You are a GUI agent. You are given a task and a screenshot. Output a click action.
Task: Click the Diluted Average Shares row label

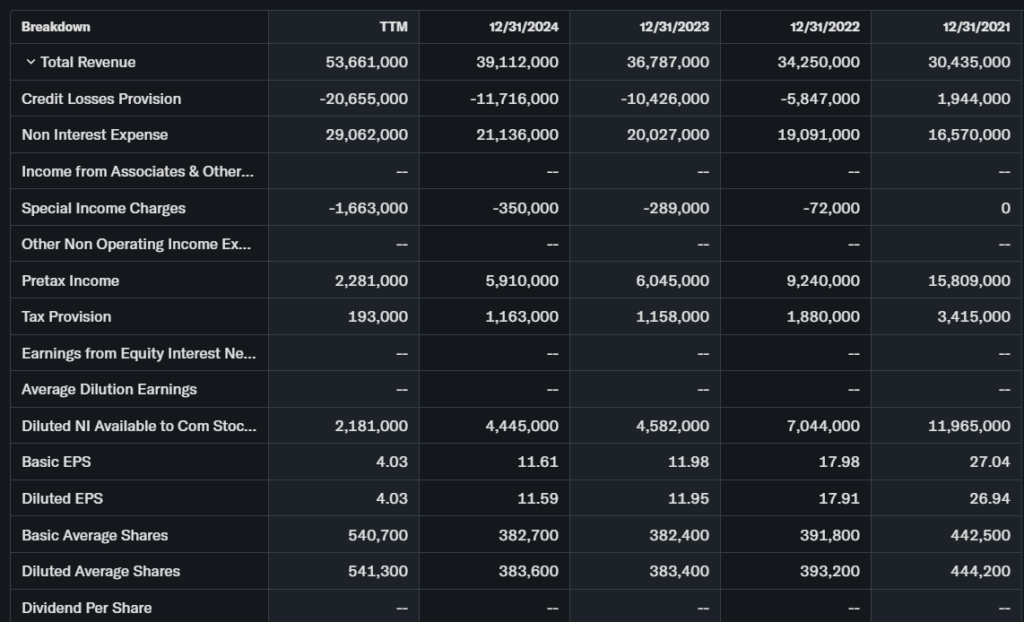pos(100,571)
